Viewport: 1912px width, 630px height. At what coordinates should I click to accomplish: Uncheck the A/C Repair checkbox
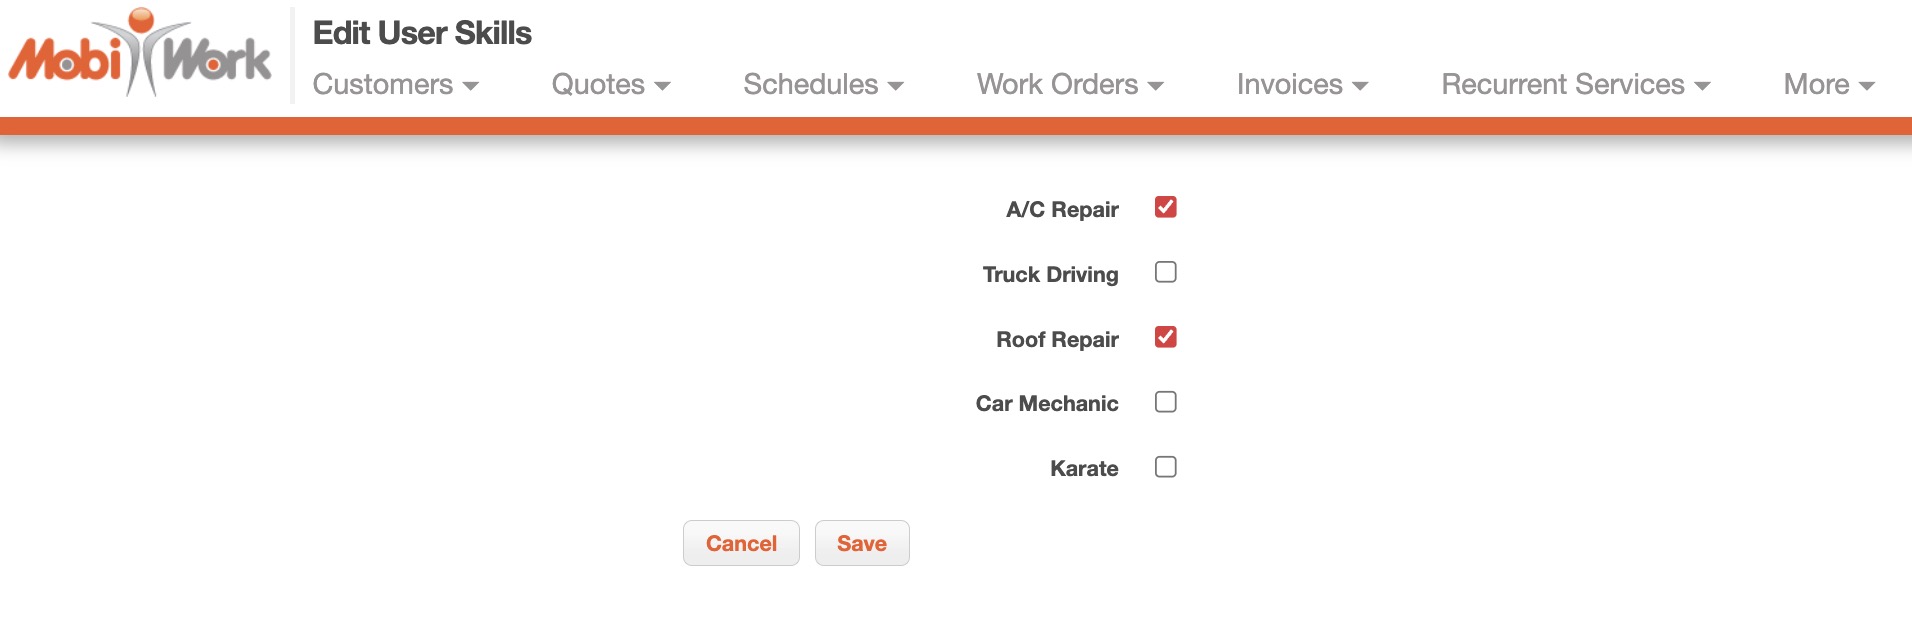pyautogui.click(x=1165, y=207)
